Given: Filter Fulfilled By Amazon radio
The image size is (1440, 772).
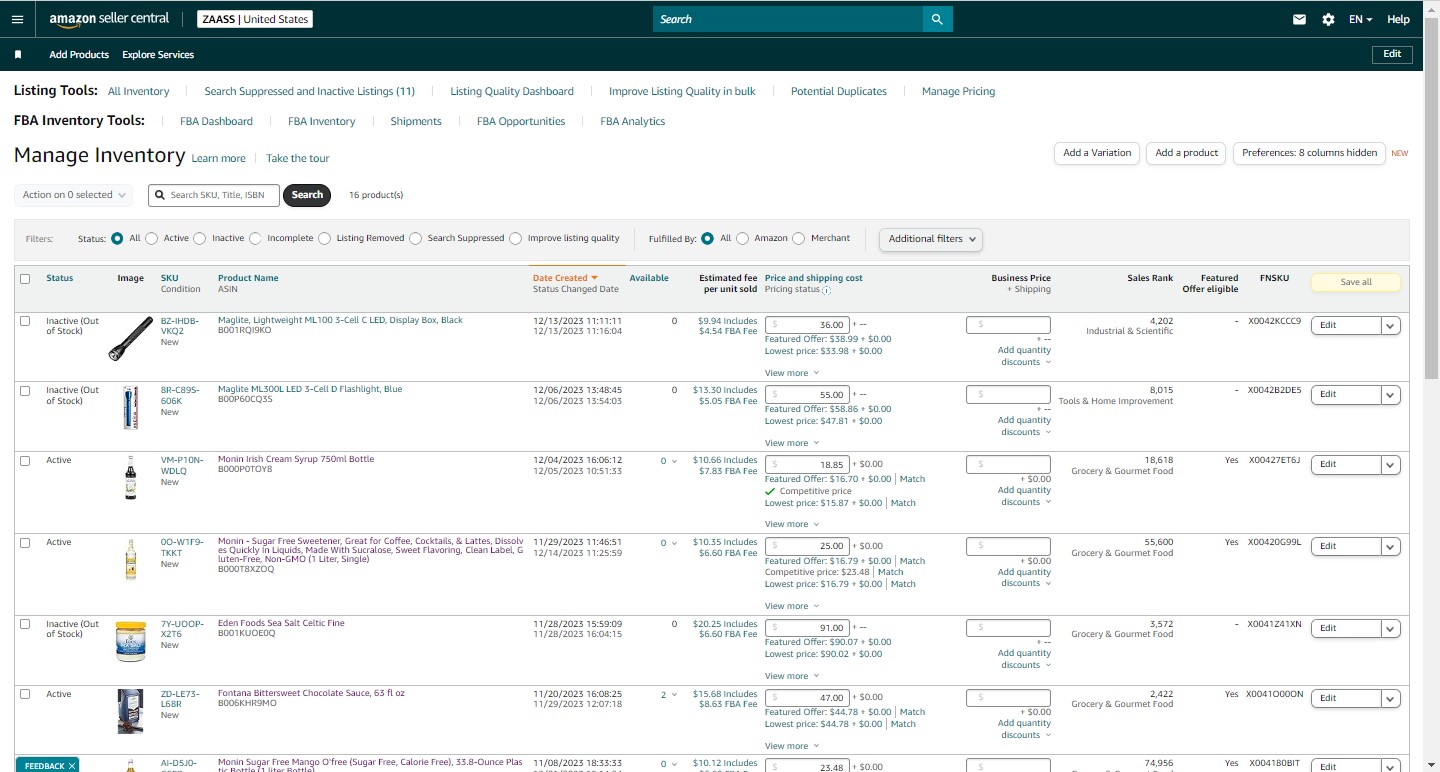Looking at the screenshot, I should tap(741, 239).
